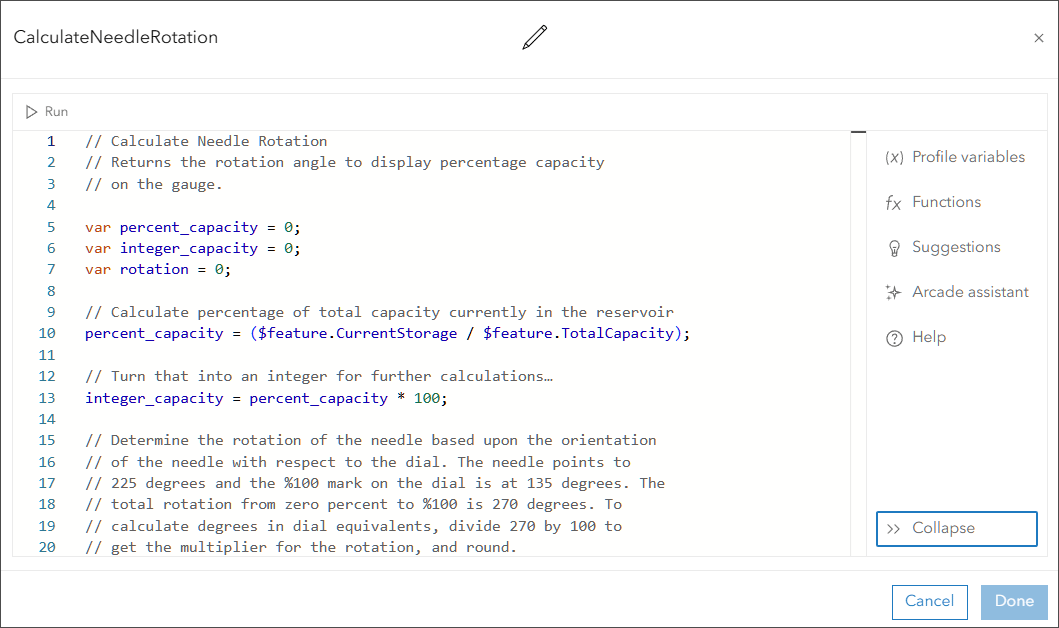Collapse the side actions panel

point(956,529)
